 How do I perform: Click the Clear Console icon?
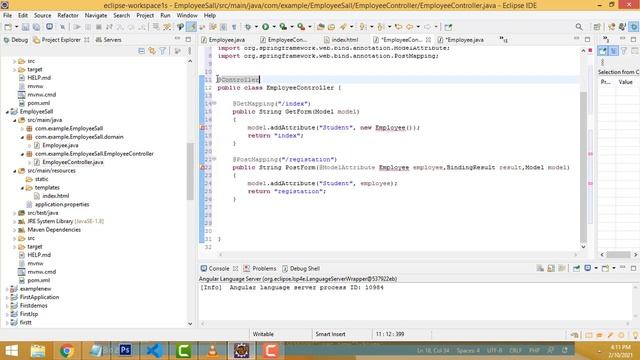[540, 268]
